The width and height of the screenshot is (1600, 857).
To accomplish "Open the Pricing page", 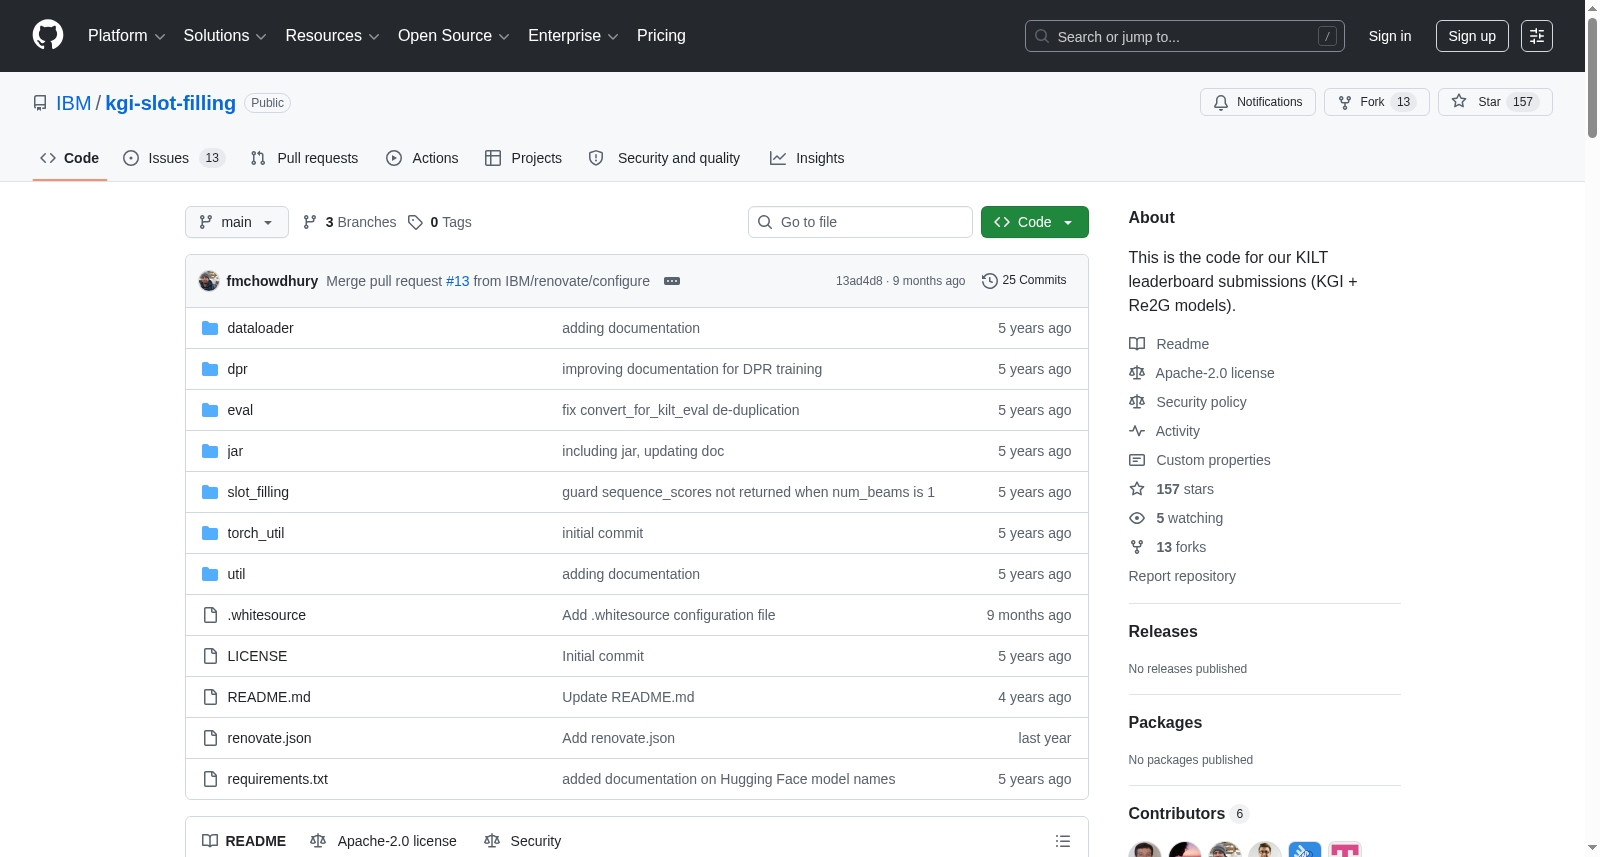I will pos(661,36).
